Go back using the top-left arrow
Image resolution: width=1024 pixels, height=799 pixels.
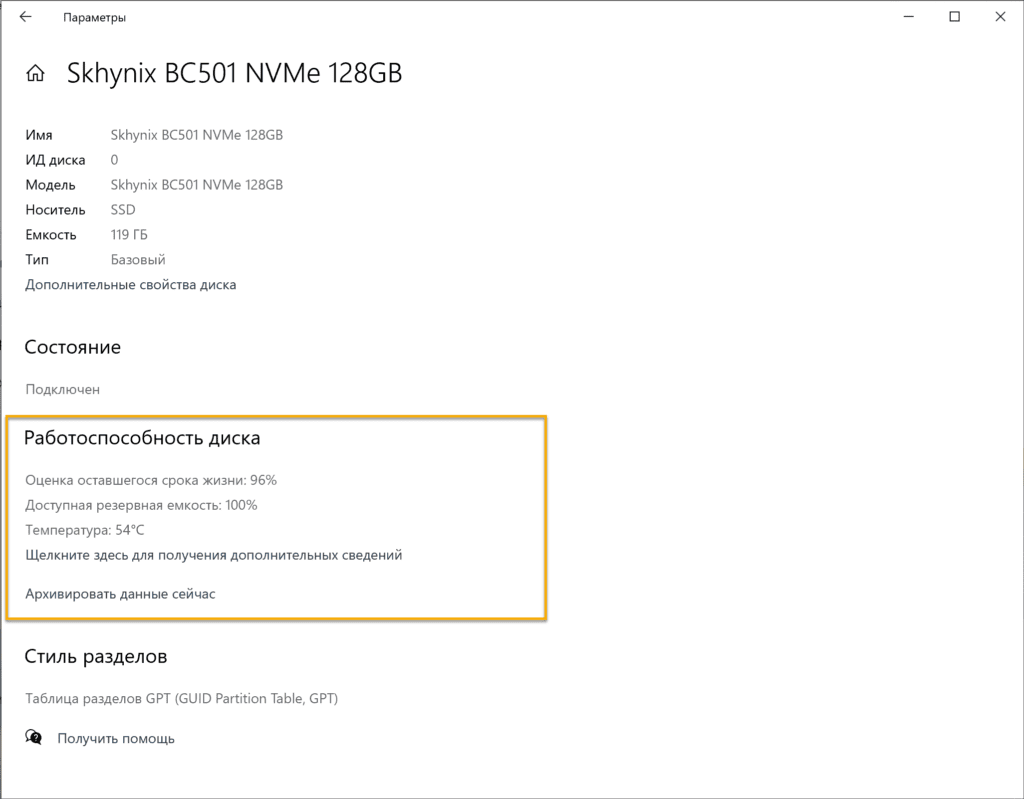tap(25, 17)
